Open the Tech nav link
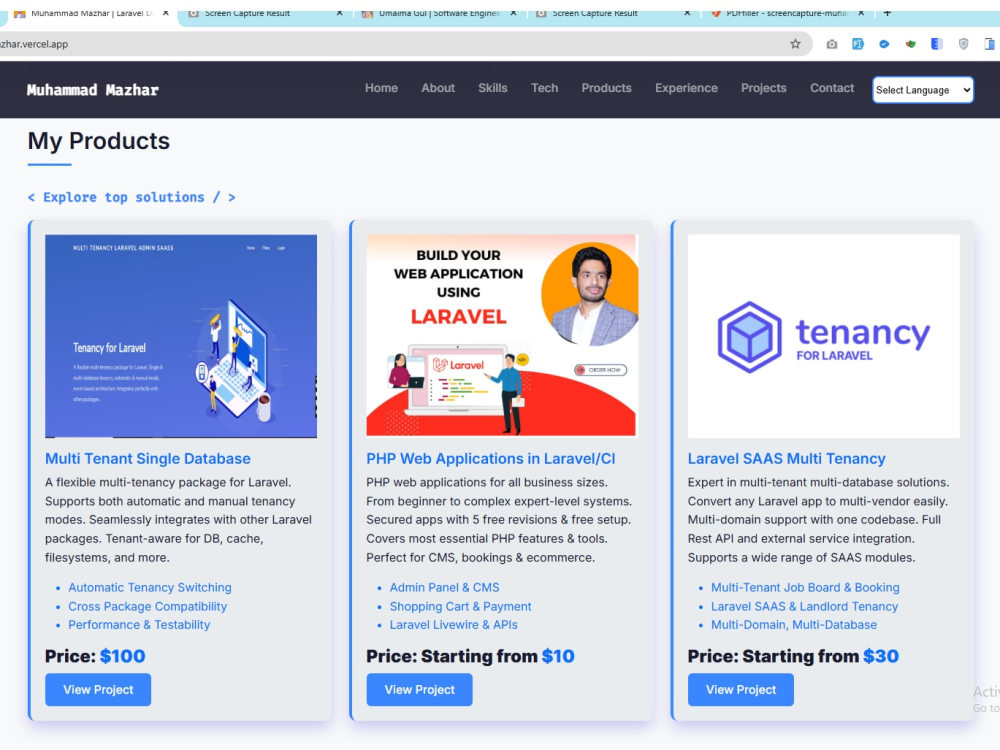The image size is (1000, 750). pyautogui.click(x=545, y=88)
